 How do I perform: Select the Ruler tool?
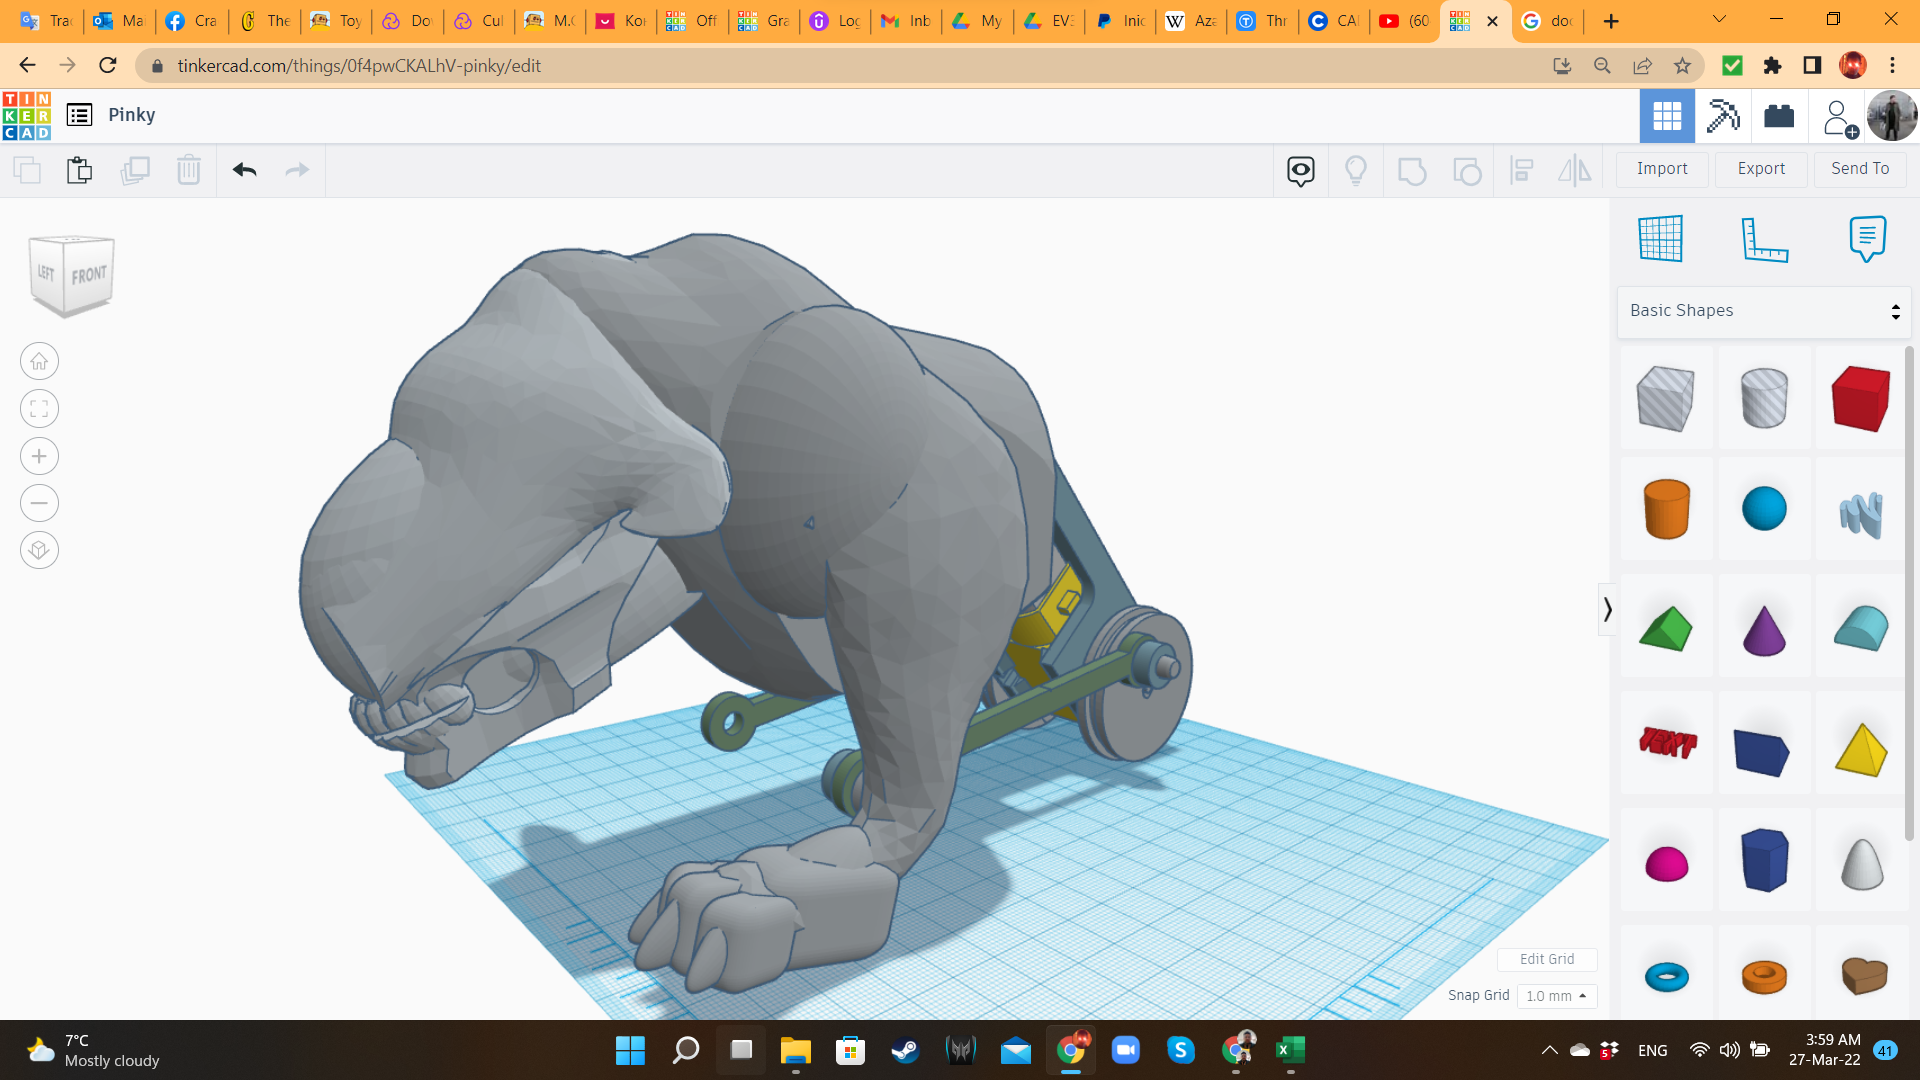coord(1764,238)
